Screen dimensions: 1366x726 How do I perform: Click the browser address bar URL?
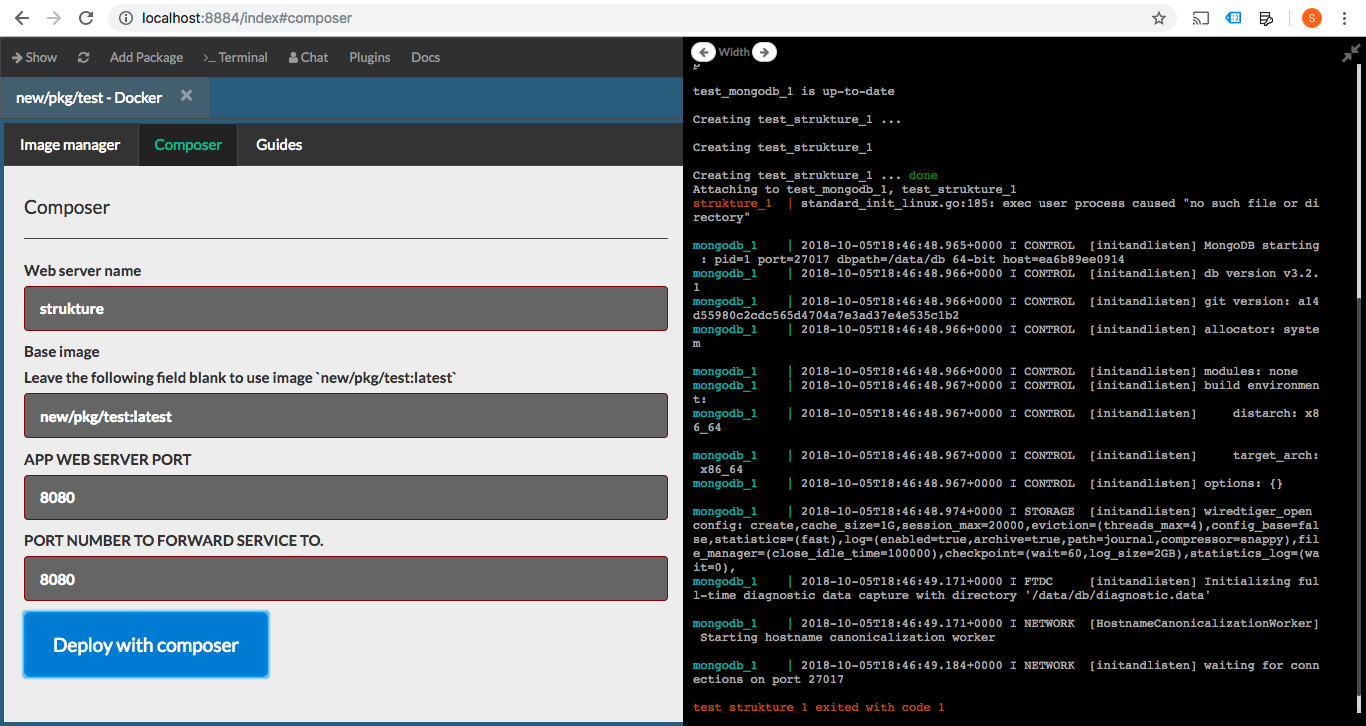(247, 18)
